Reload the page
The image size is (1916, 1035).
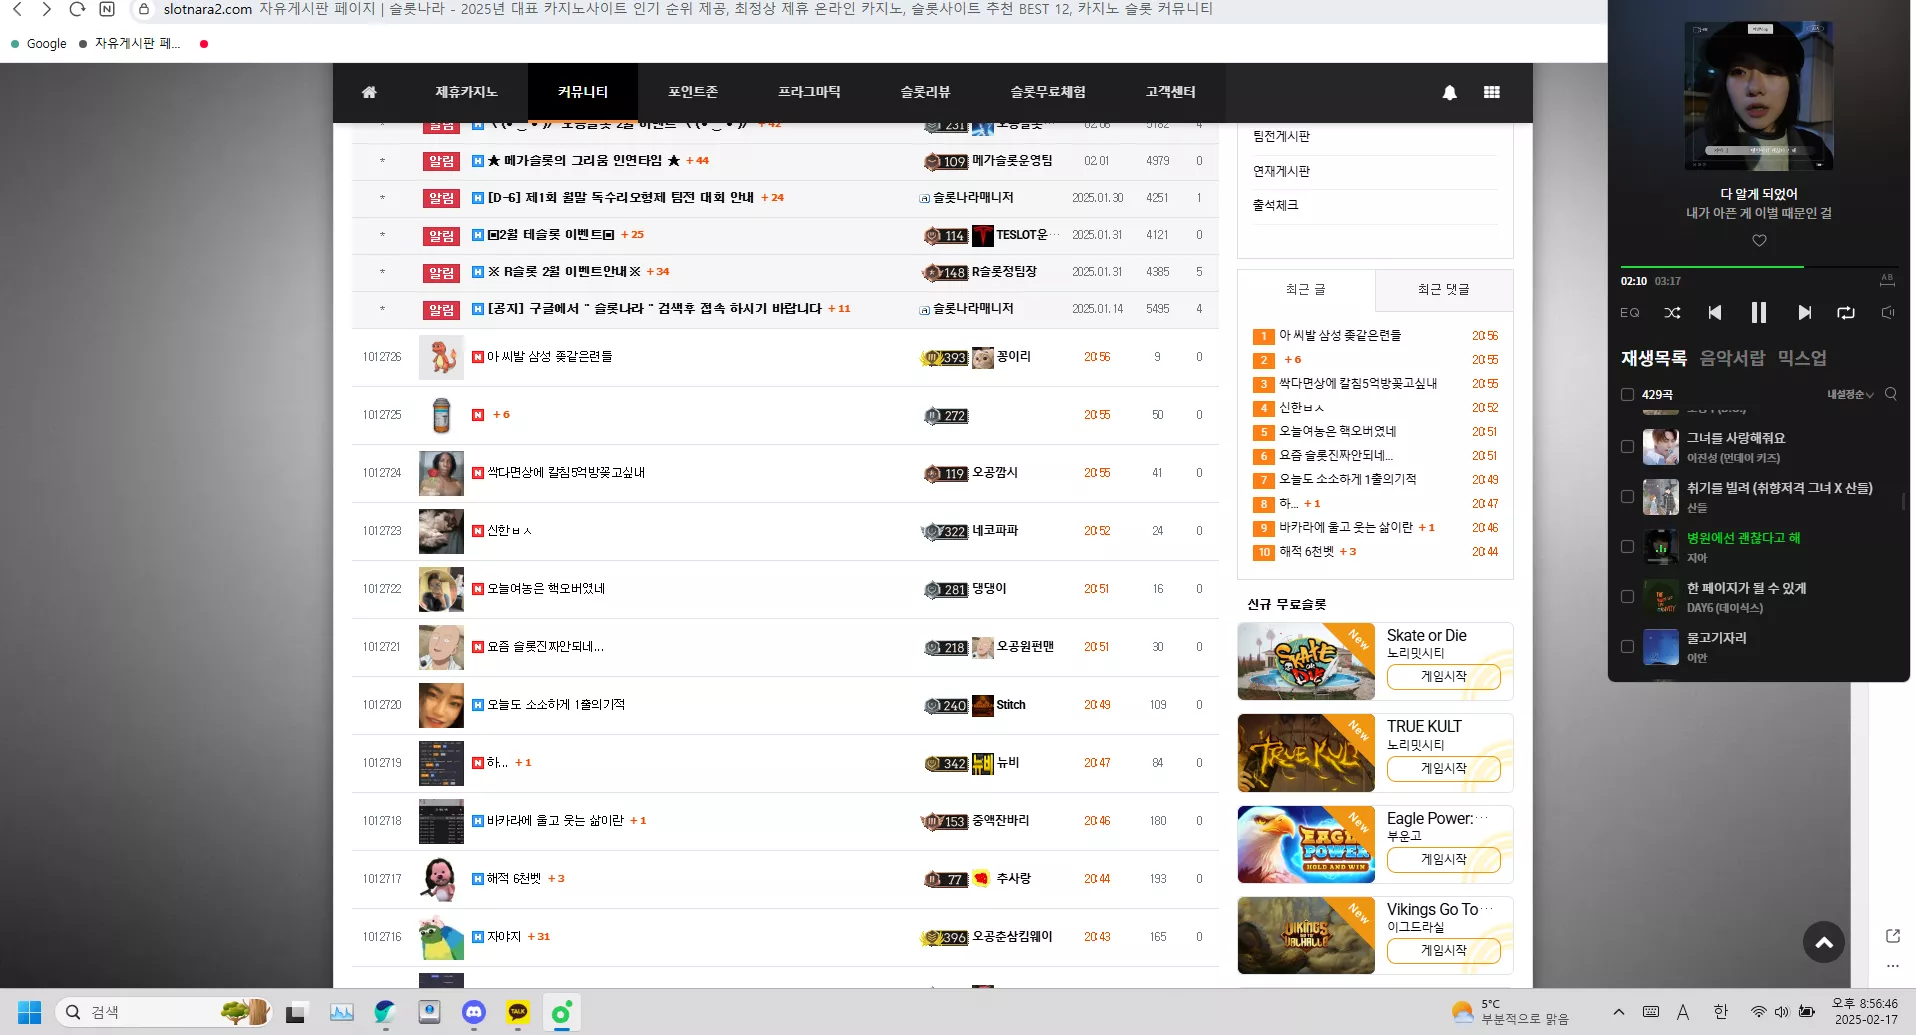click(77, 9)
